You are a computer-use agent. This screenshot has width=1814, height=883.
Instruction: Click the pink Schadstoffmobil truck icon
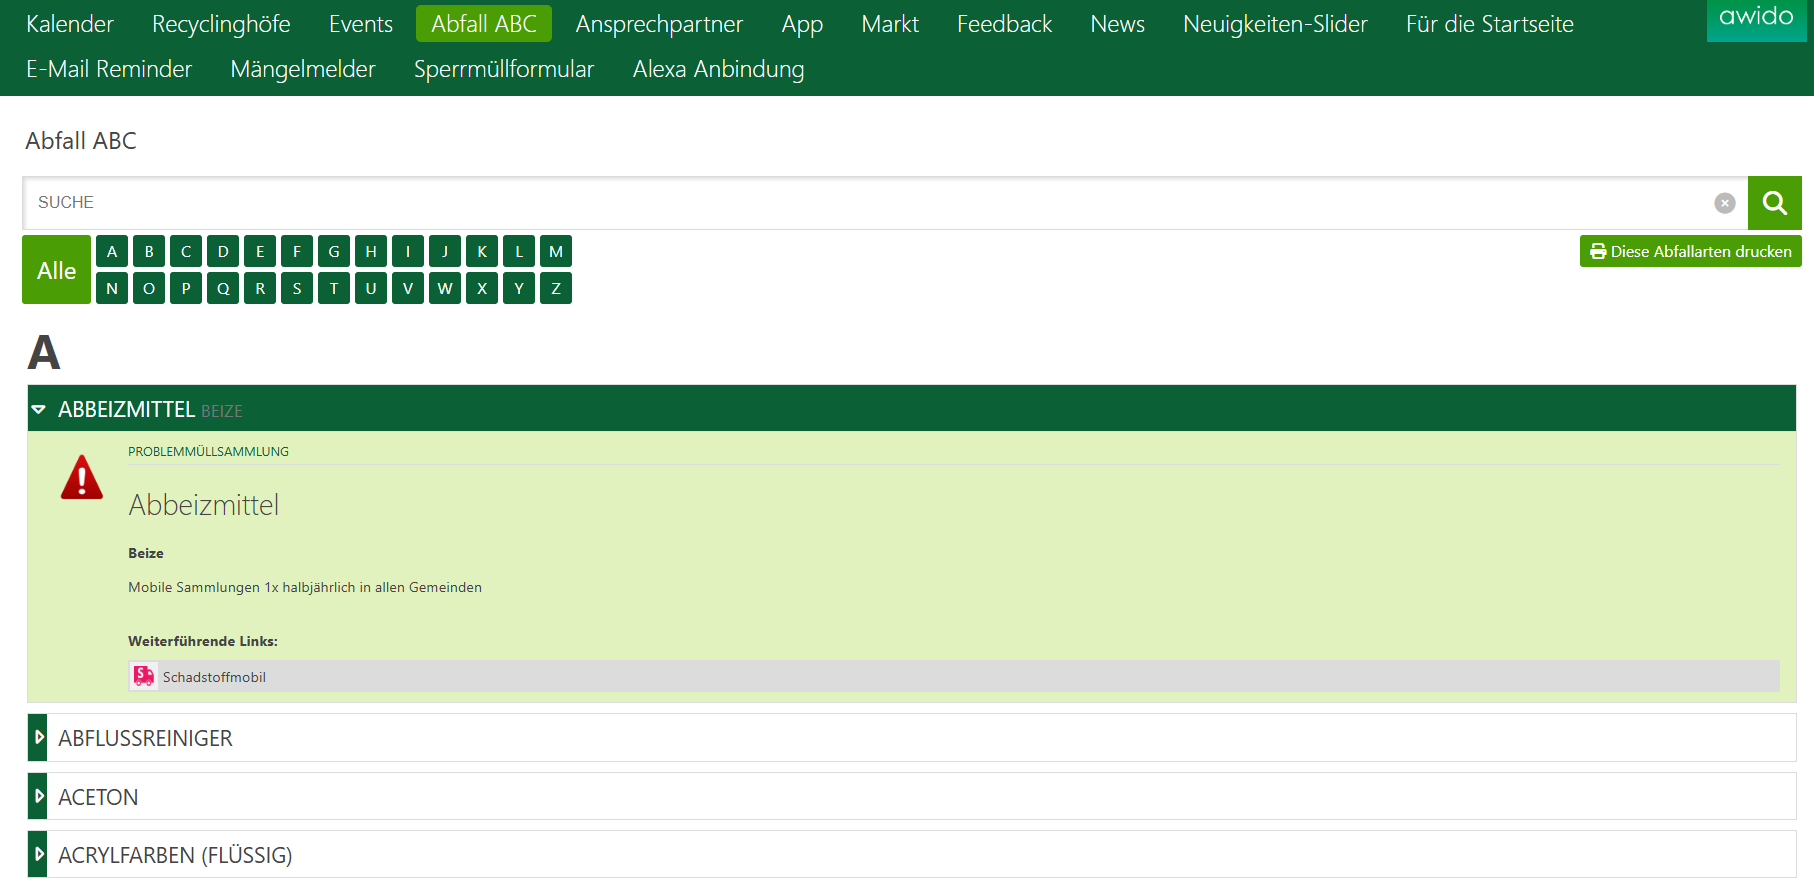144,677
